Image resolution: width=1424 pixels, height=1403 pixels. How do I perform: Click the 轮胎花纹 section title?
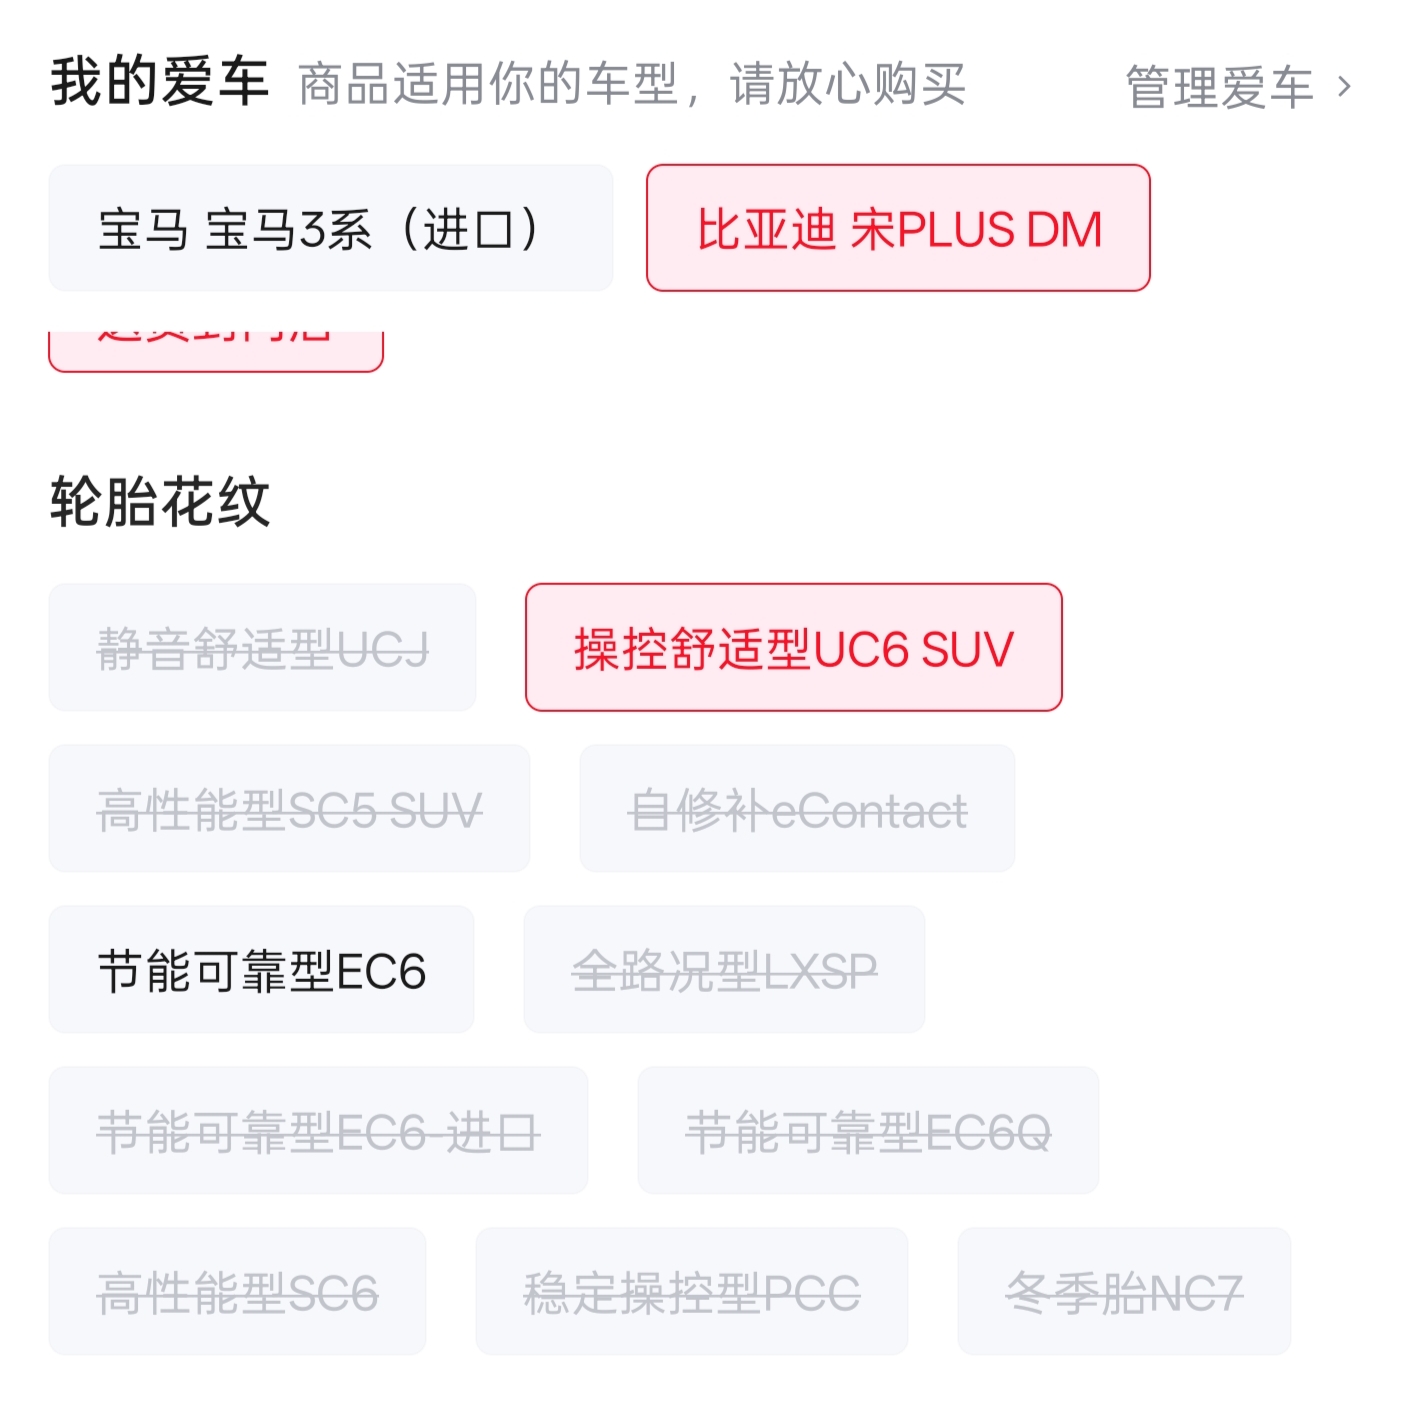[x=160, y=501]
